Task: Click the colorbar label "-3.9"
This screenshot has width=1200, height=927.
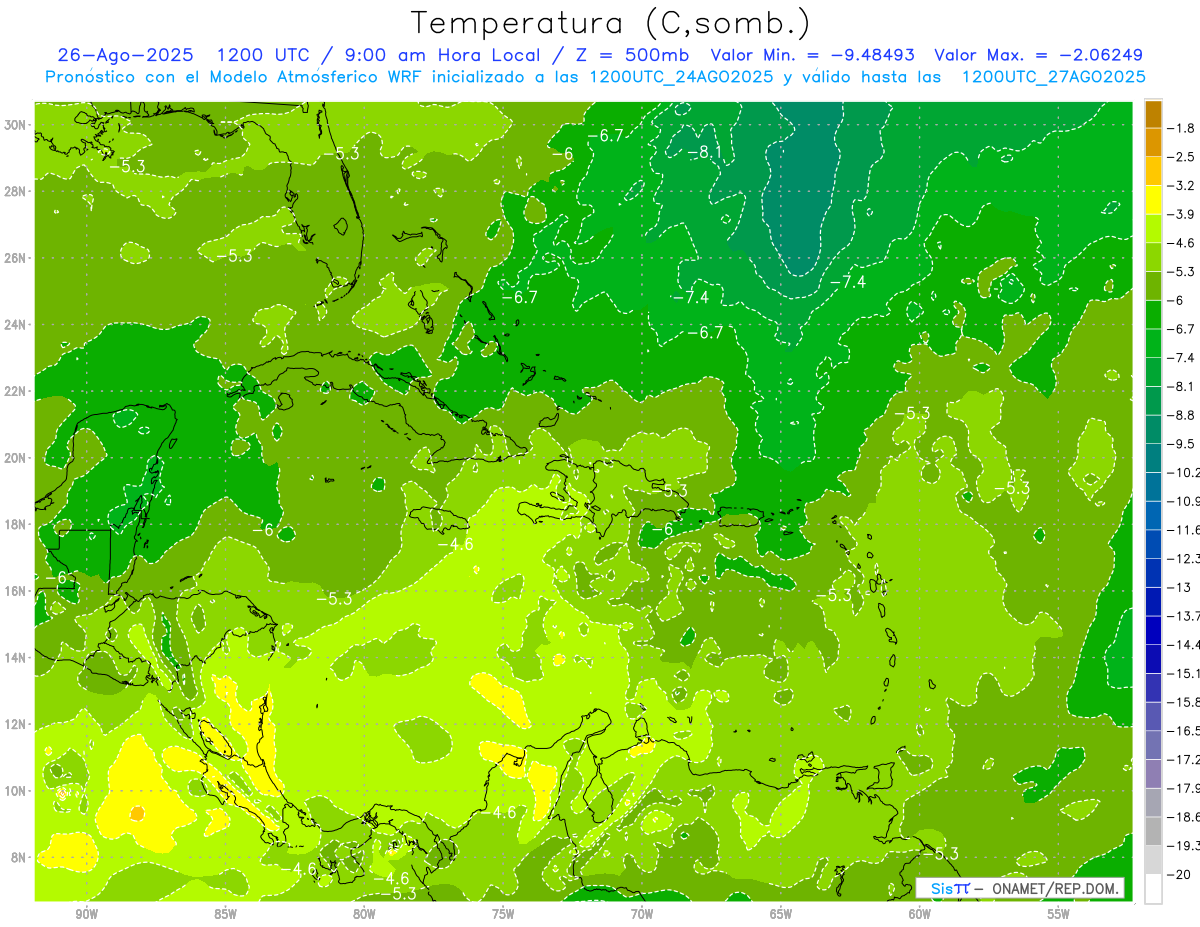Action: click(x=1181, y=214)
